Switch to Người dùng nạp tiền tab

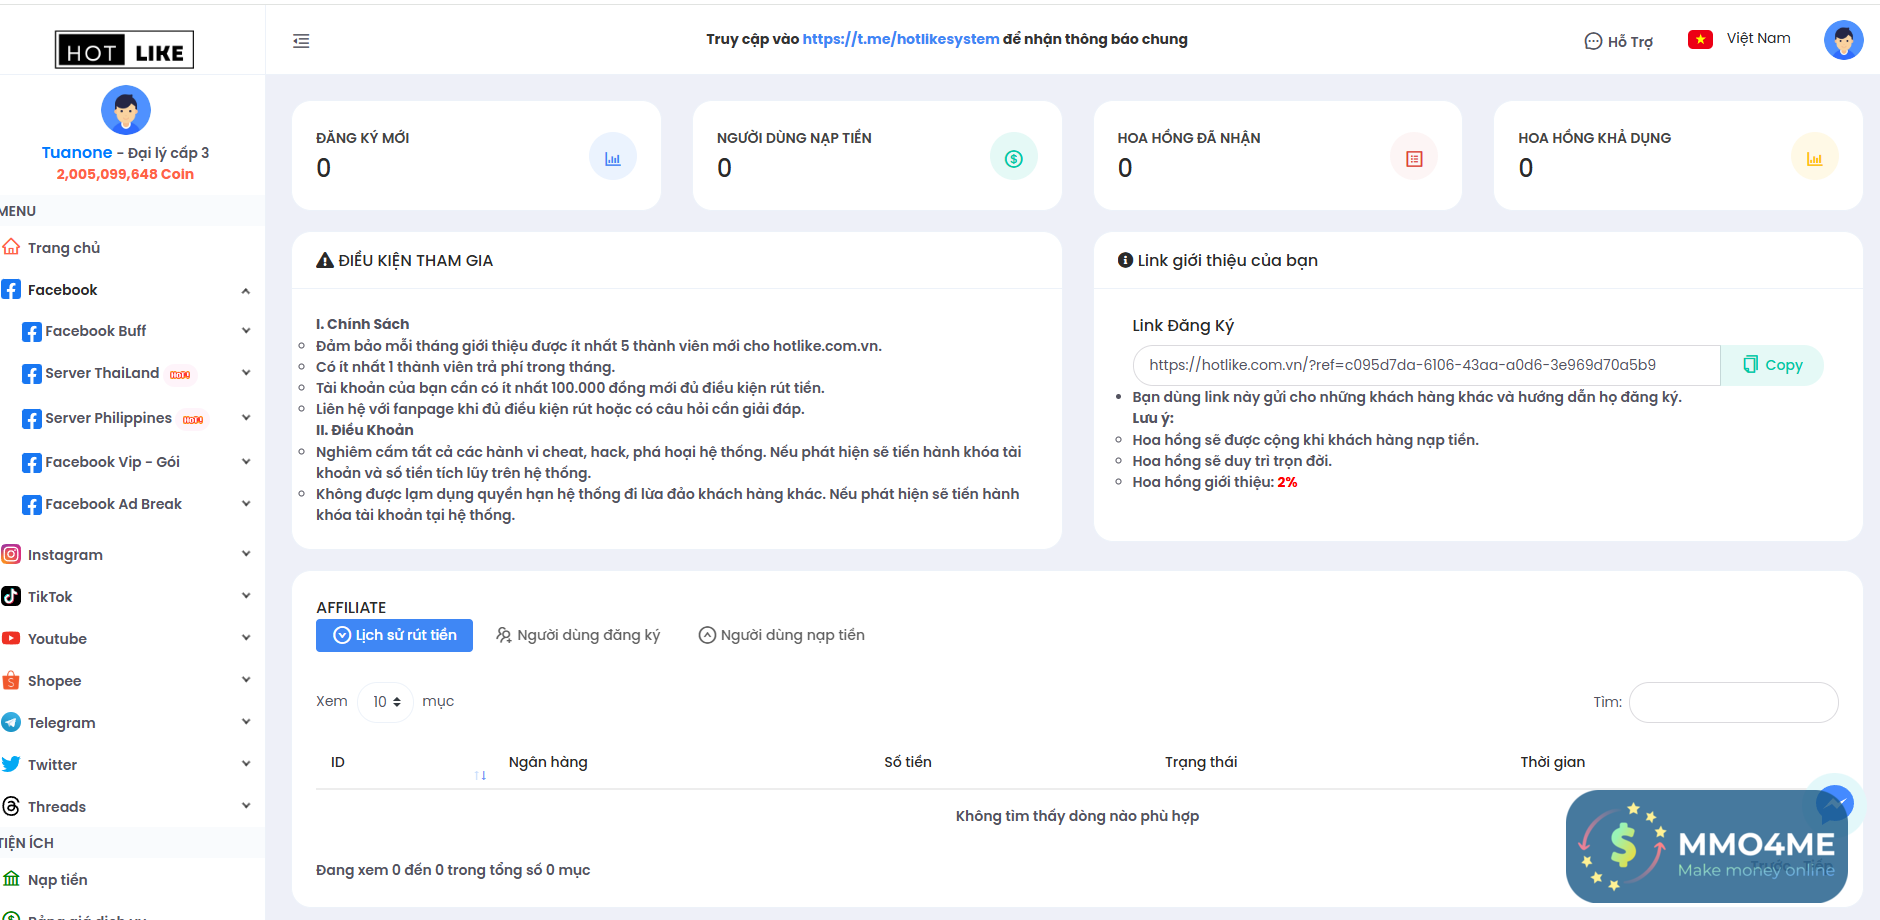782,635
